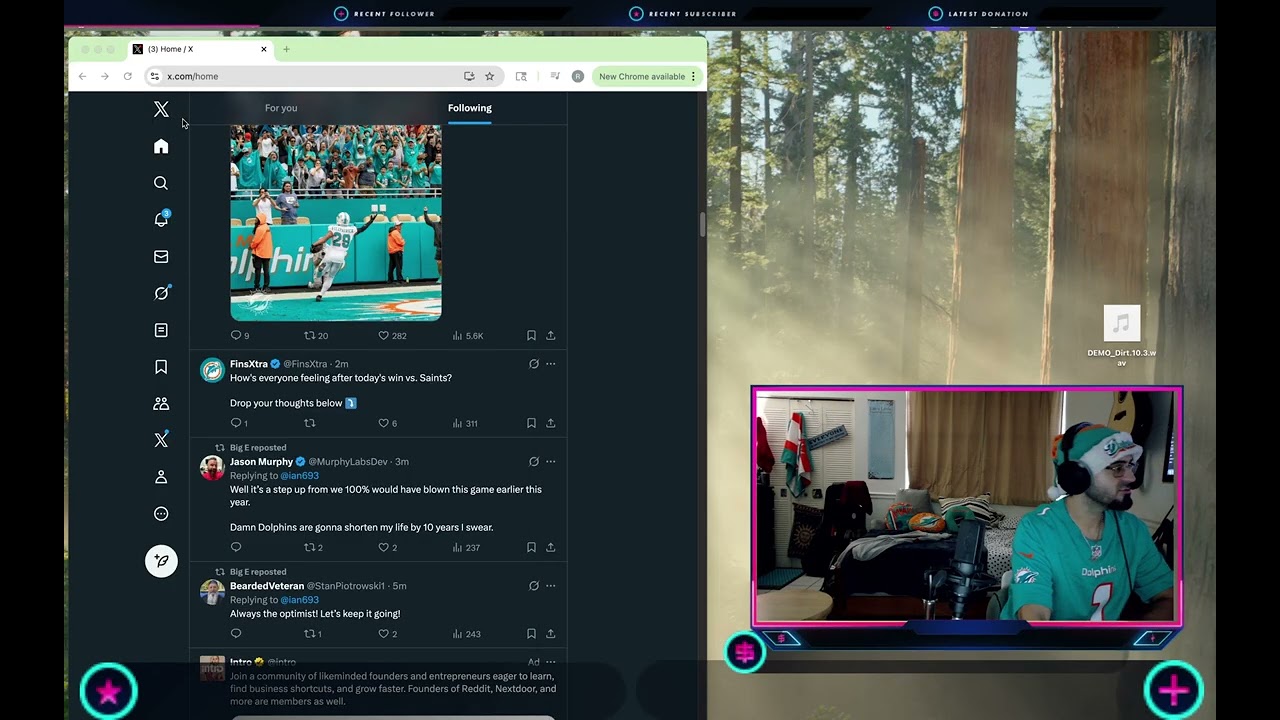The image size is (1280, 720).
Task: Open Chrome profile avatar R
Action: point(578,76)
